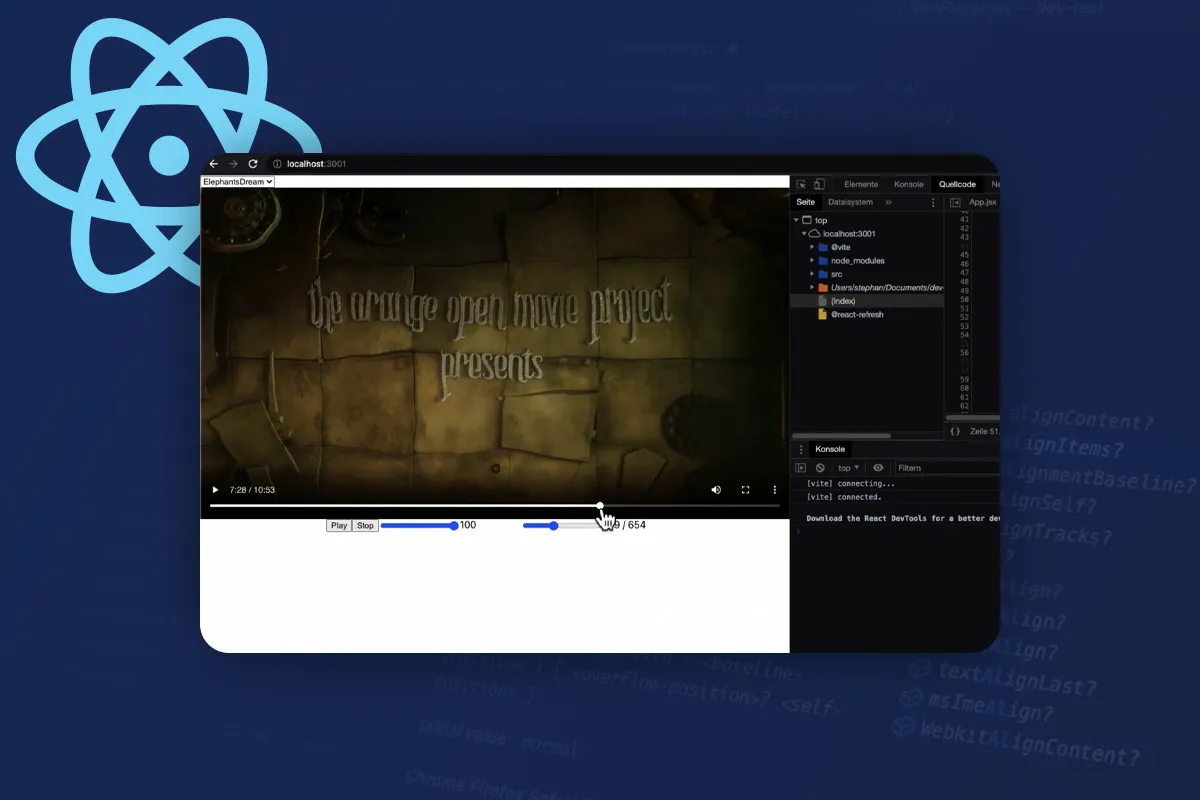Open the ElephantsDream video selector dropdown
The width and height of the screenshot is (1200, 800).
(238, 182)
